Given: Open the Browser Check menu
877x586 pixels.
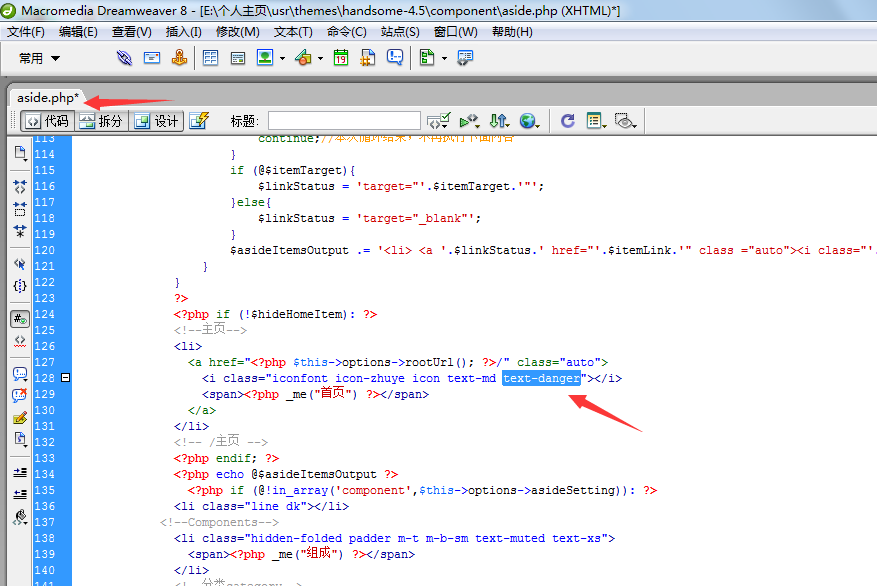Looking at the screenshot, I should pos(438,121).
